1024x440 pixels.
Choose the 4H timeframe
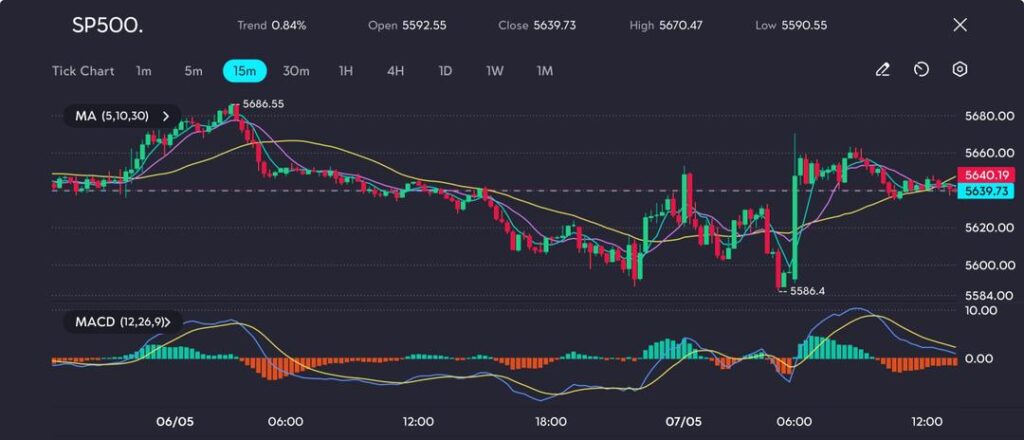(396, 71)
